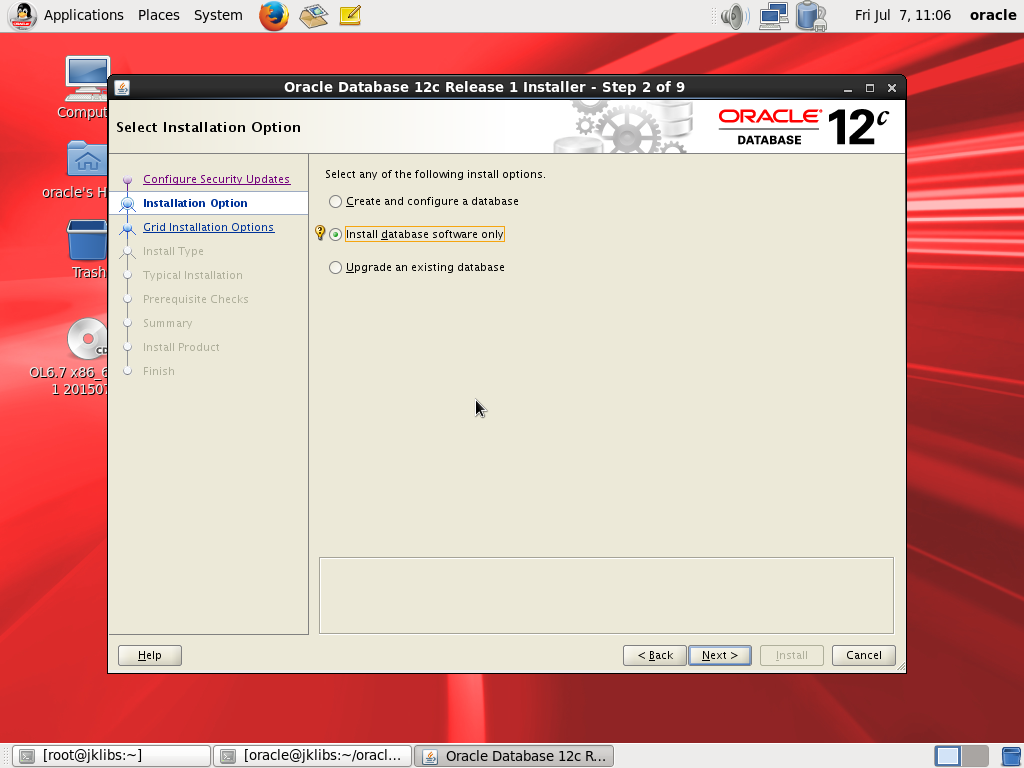Click the volume speaker icon

735,16
